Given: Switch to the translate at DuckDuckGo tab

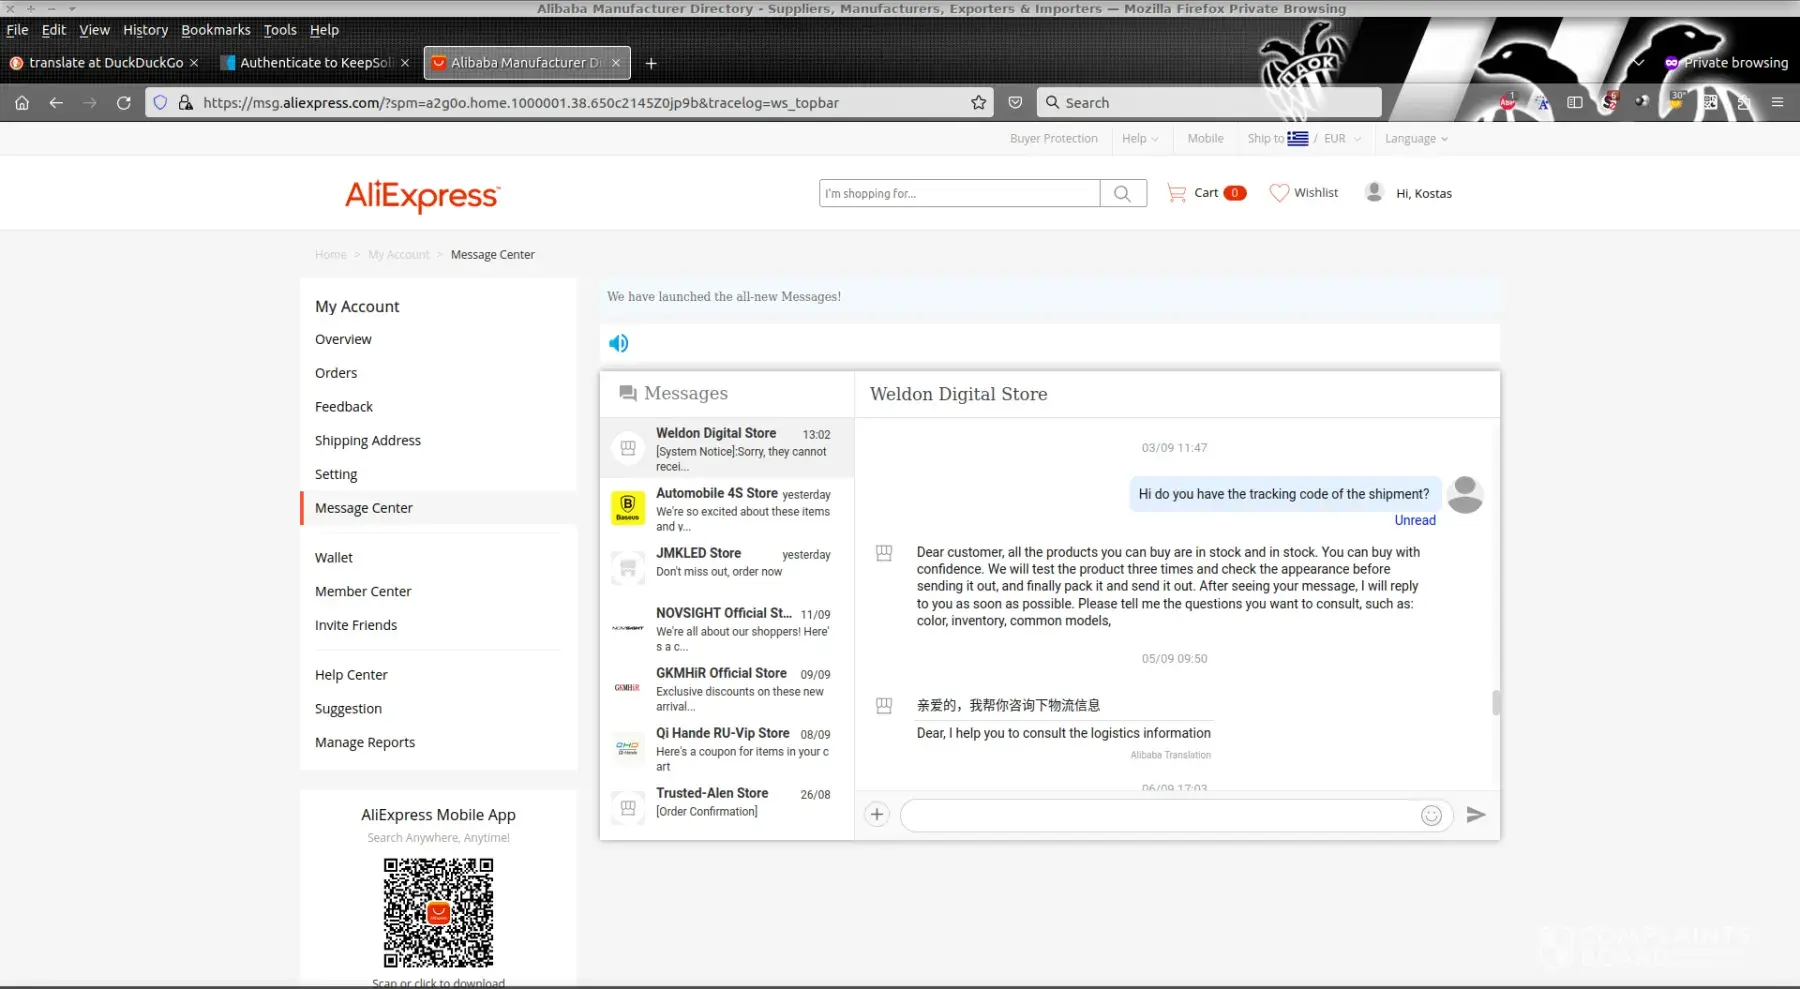Looking at the screenshot, I should tap(105, 63).
